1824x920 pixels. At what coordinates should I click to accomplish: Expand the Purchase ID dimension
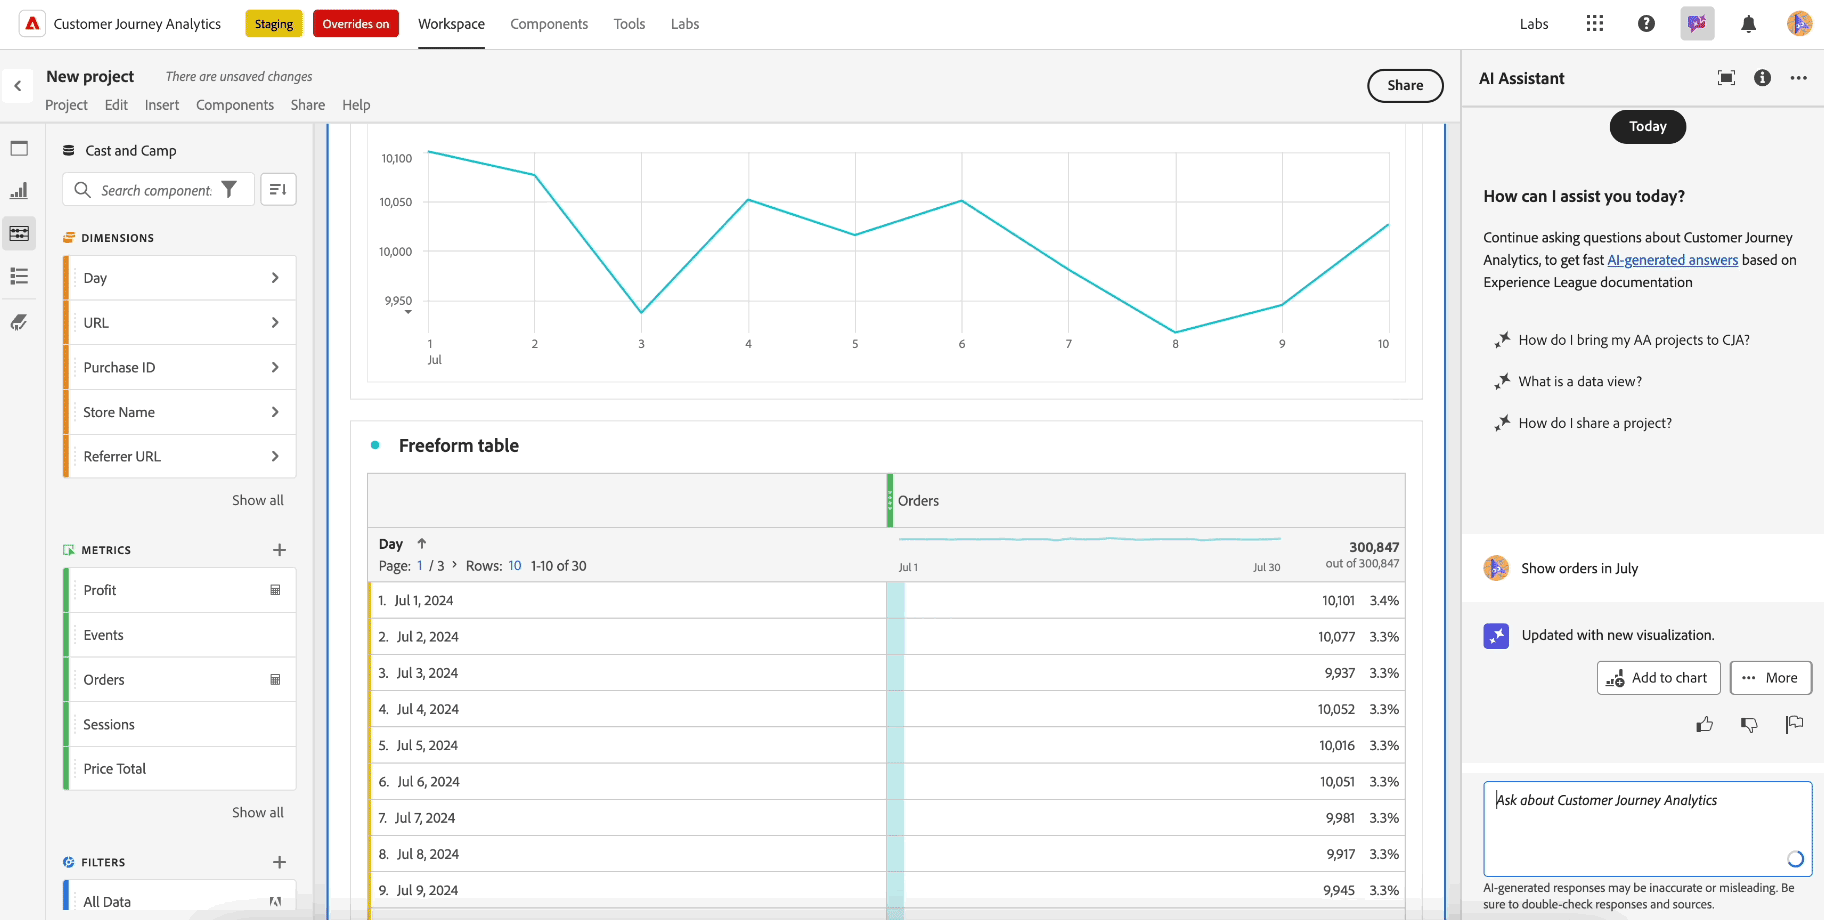pos(275,367)
